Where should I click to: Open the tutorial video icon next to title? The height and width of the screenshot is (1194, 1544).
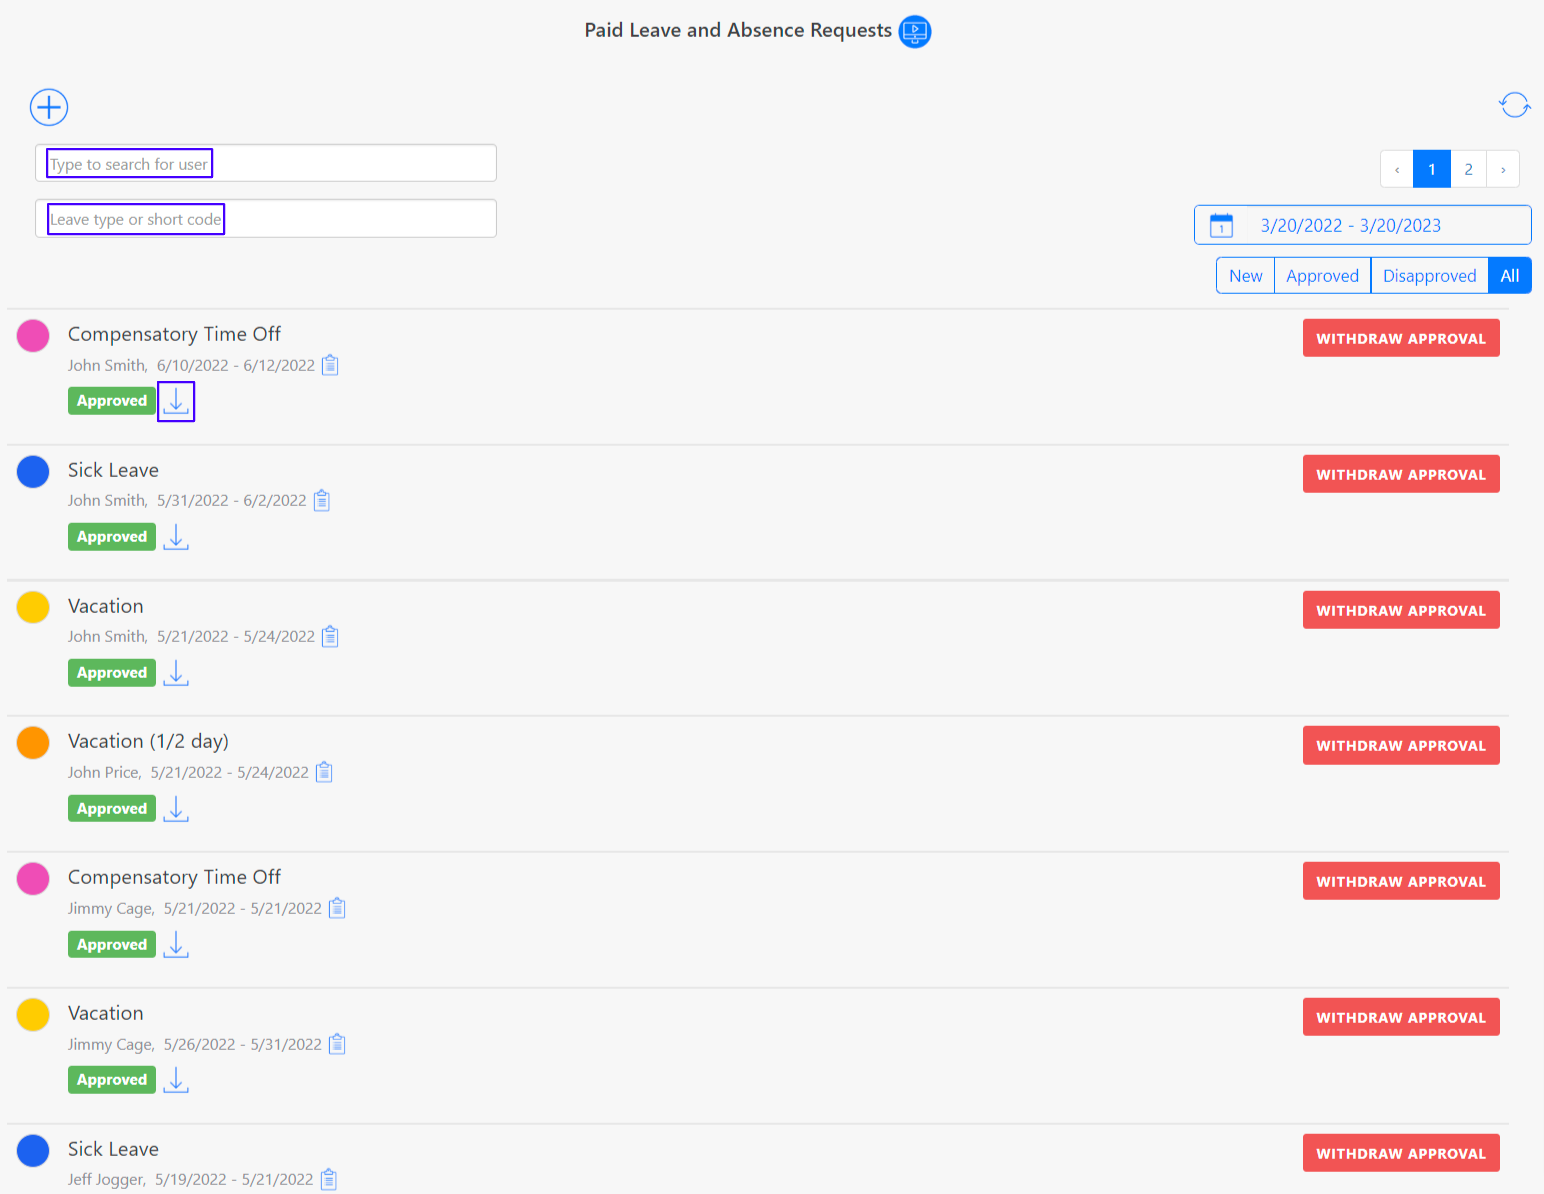pyautogui.click(x=913, y=31)
